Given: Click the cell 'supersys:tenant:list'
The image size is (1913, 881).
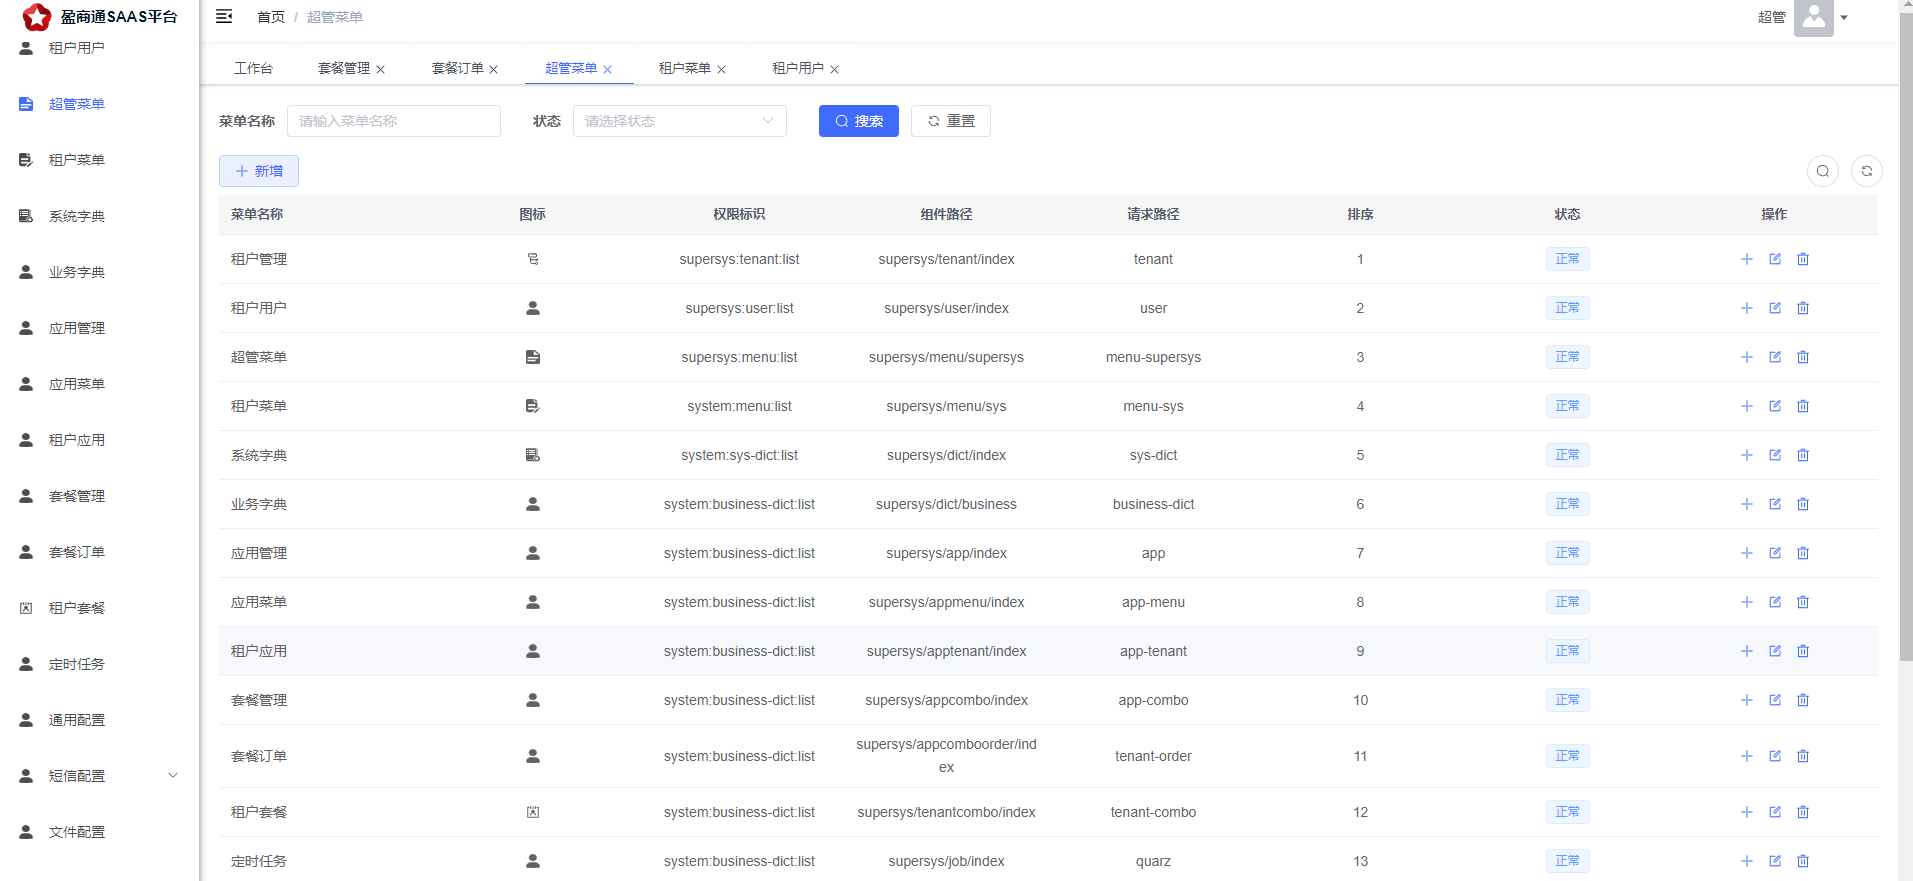Looking at the screenshot, I should point(739,259).
